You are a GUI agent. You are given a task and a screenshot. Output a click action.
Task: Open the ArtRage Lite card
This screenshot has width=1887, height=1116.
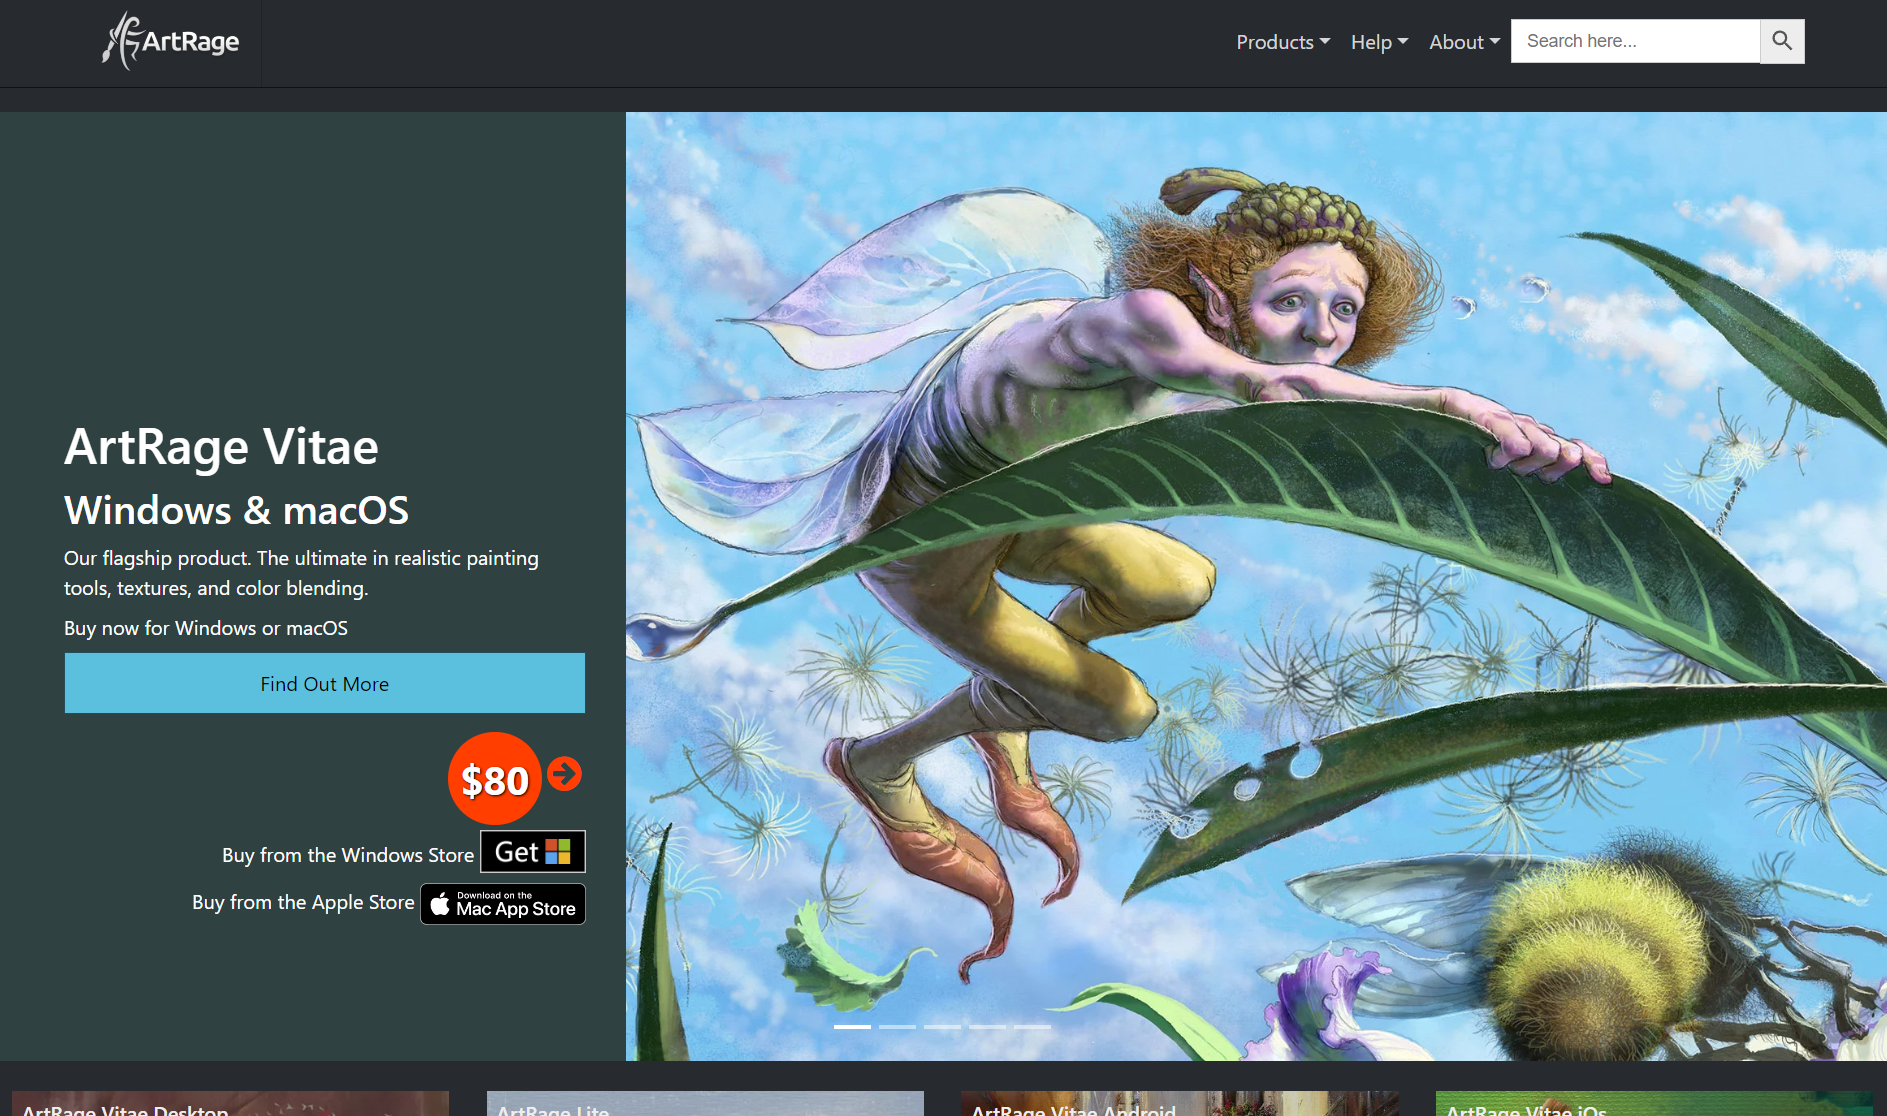705,1104
